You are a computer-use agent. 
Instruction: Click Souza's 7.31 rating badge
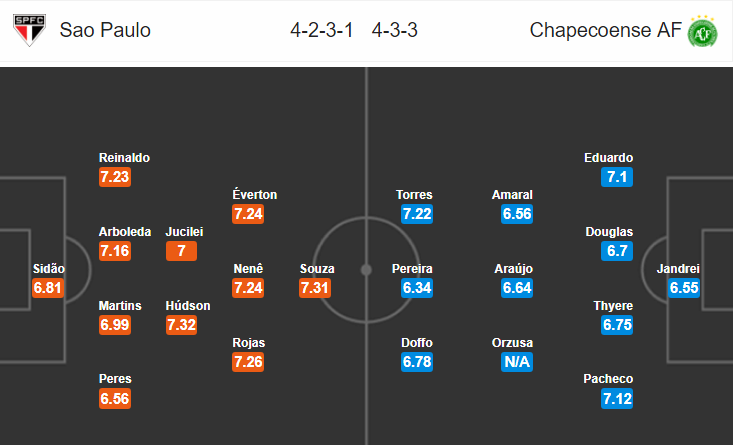[317, 288]
